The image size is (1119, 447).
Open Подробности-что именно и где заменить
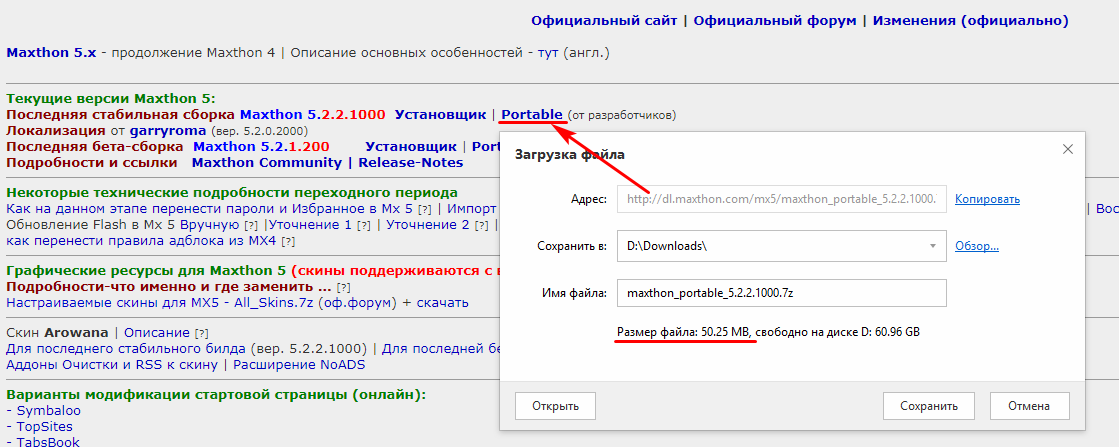point(168,286)
